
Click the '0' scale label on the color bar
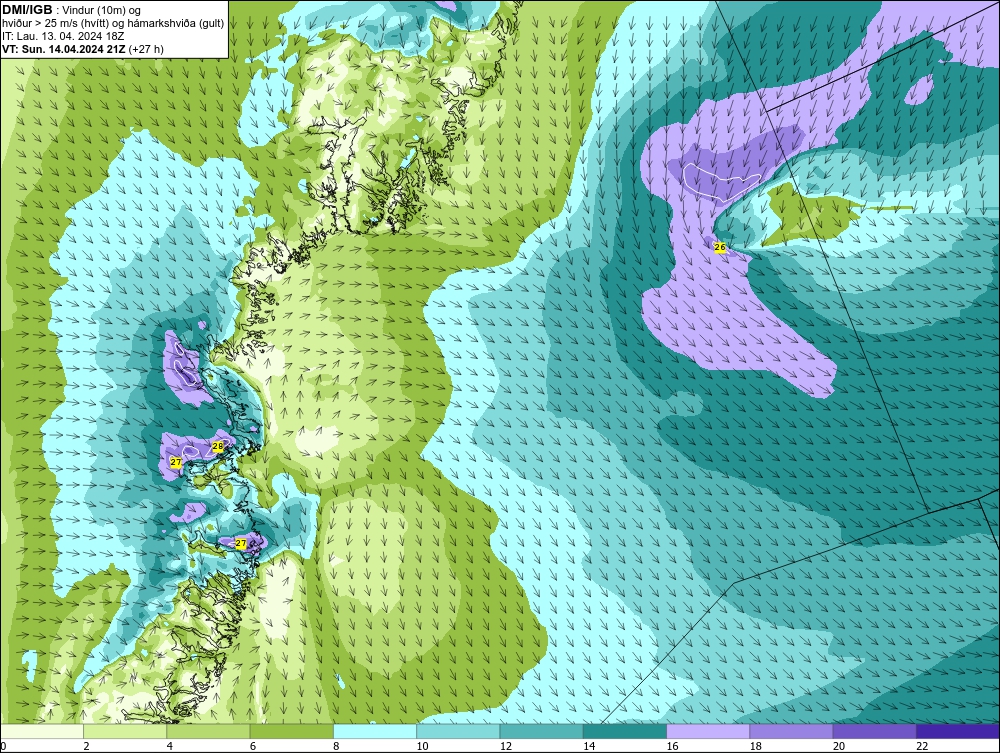(3, 747)
